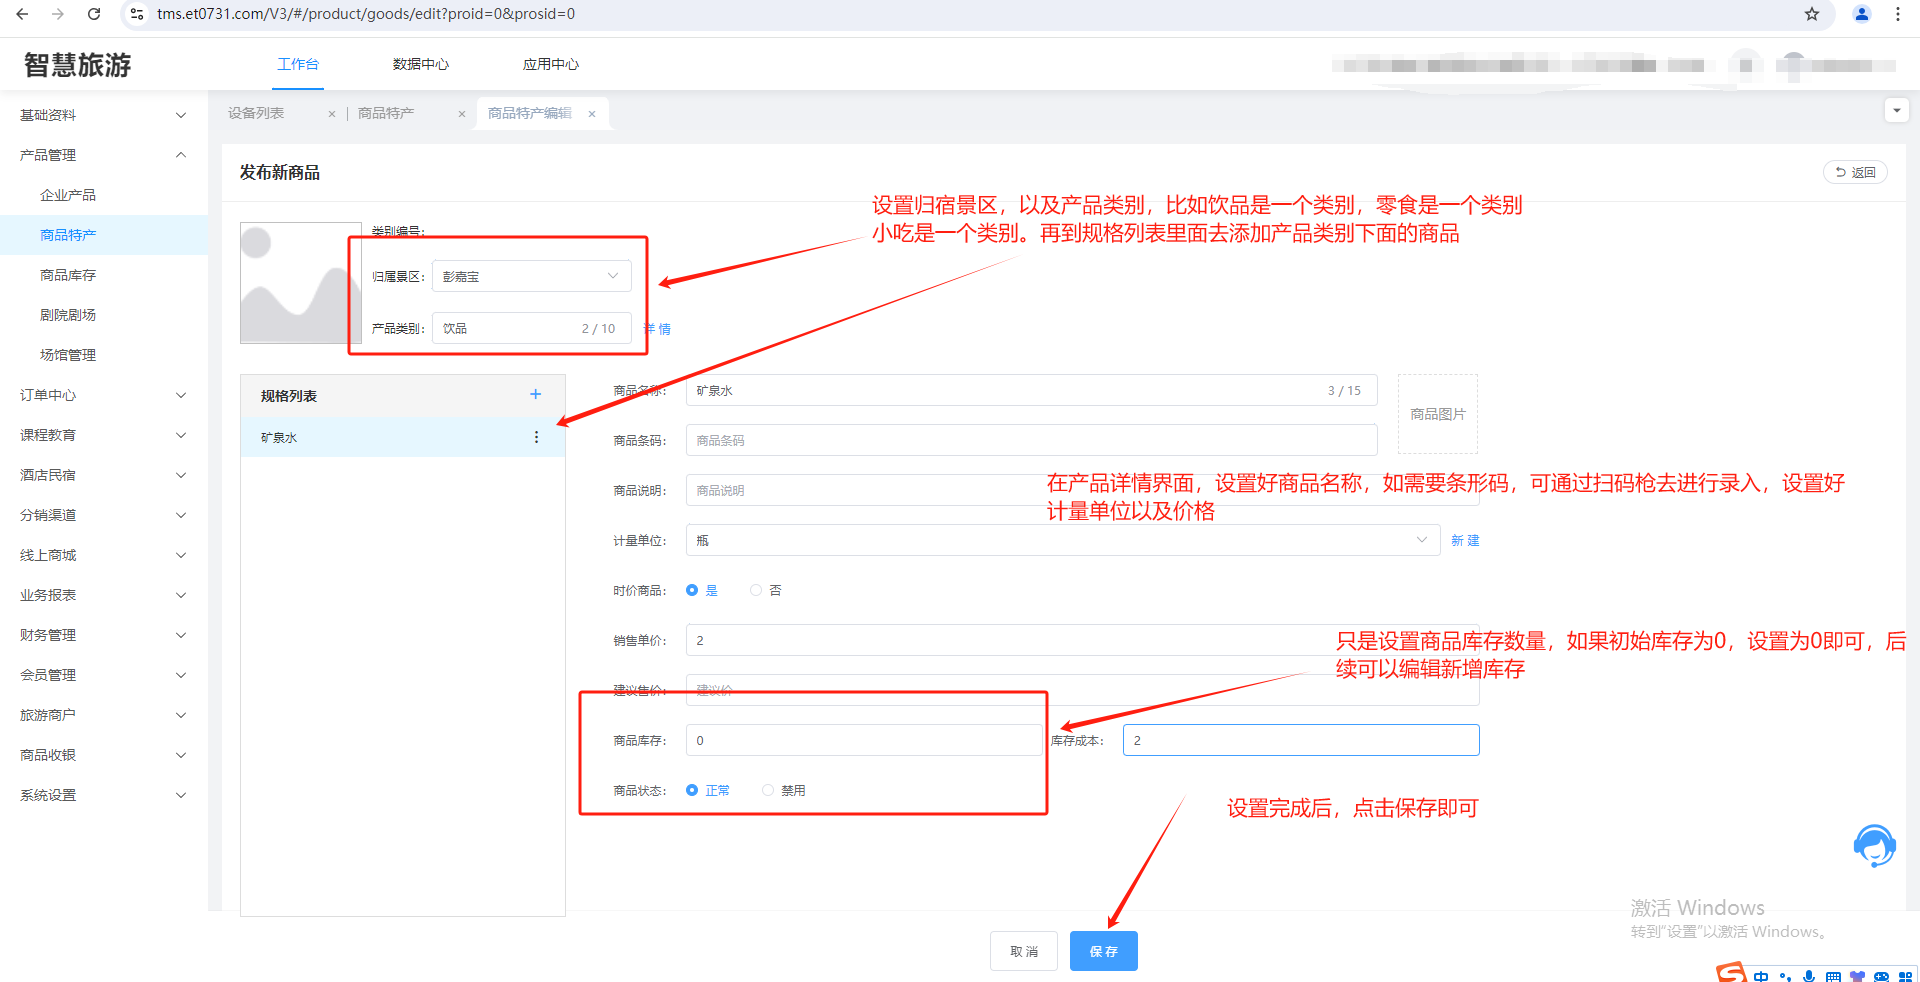Bookmark page with the star icon
Image resolution: width=1920 pixels, height=982 pixels.
(1811, 14)
